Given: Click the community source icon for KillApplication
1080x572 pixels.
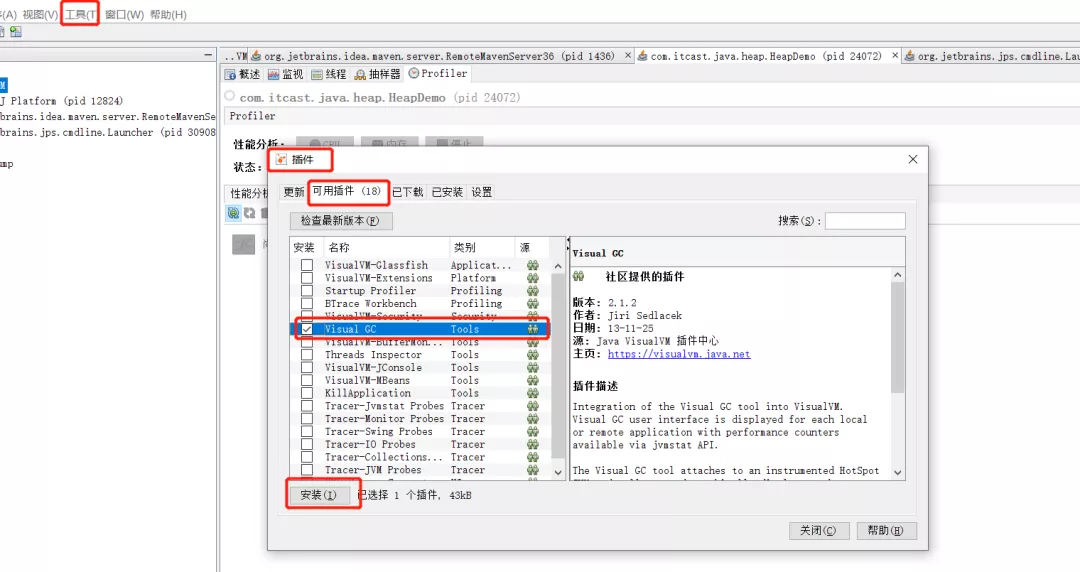Looking at the screenshot, I should tap(532, 393).
